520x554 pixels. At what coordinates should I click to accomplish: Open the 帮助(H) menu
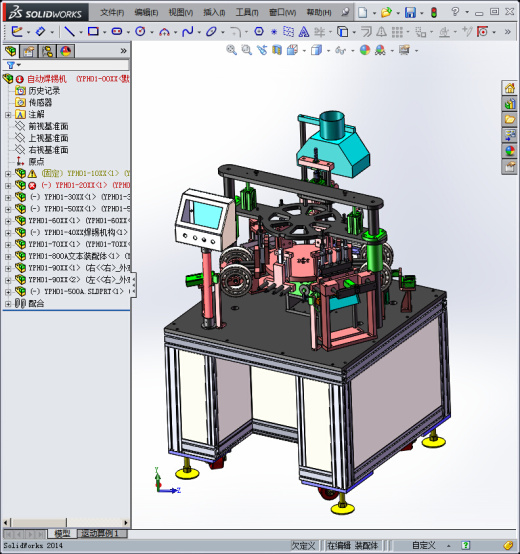coord(319,12)
